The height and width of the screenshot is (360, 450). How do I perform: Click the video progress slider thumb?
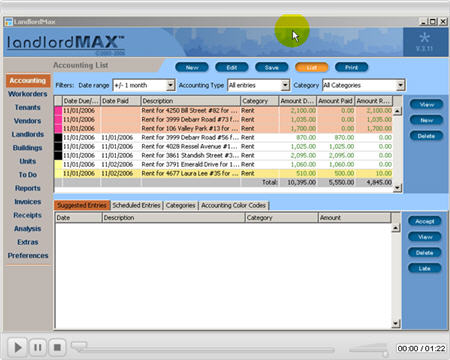(x=79, y=346)
